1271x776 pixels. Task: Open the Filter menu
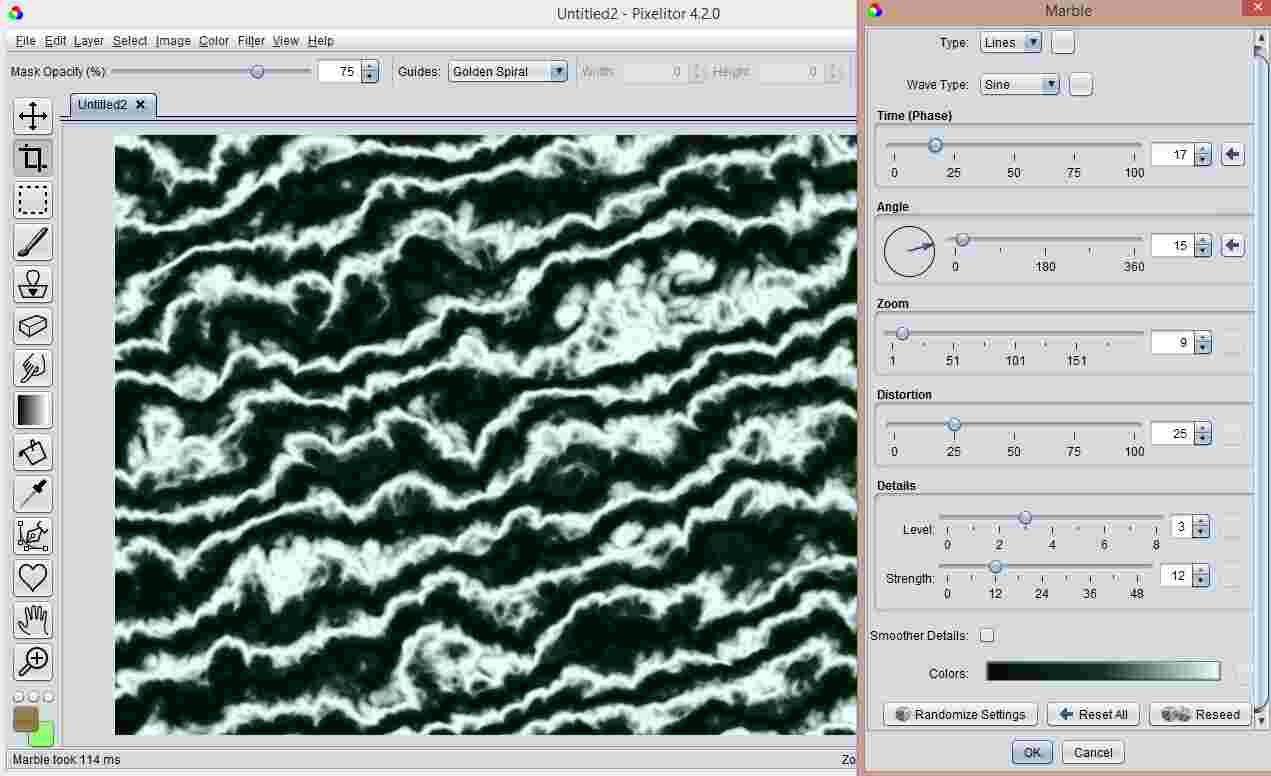(x=251, y=41)
